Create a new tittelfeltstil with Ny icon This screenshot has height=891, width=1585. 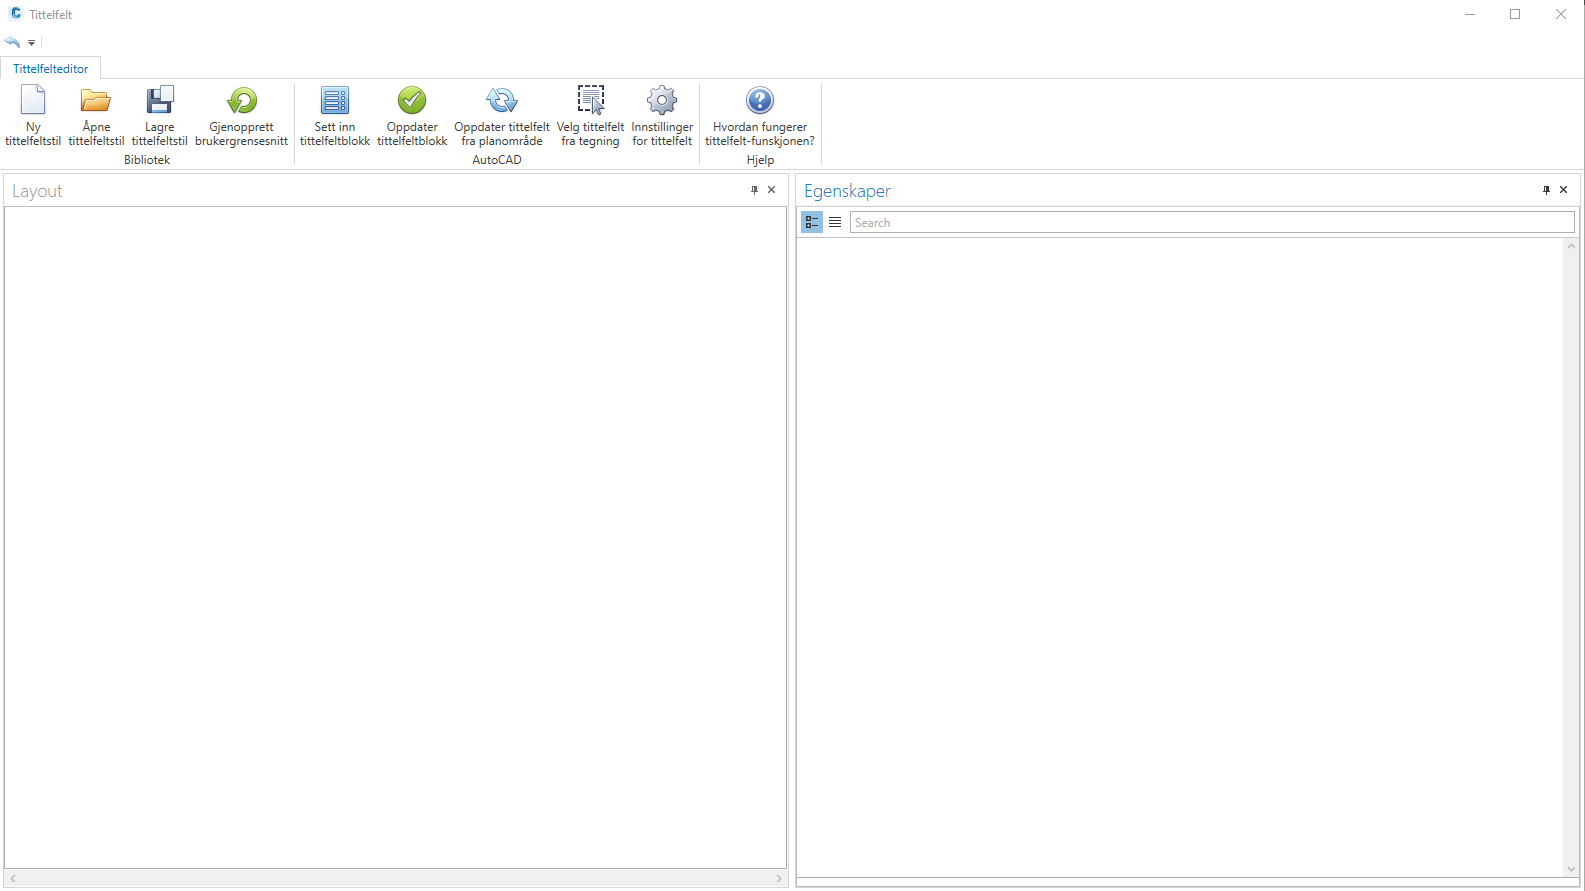point(33,101)
